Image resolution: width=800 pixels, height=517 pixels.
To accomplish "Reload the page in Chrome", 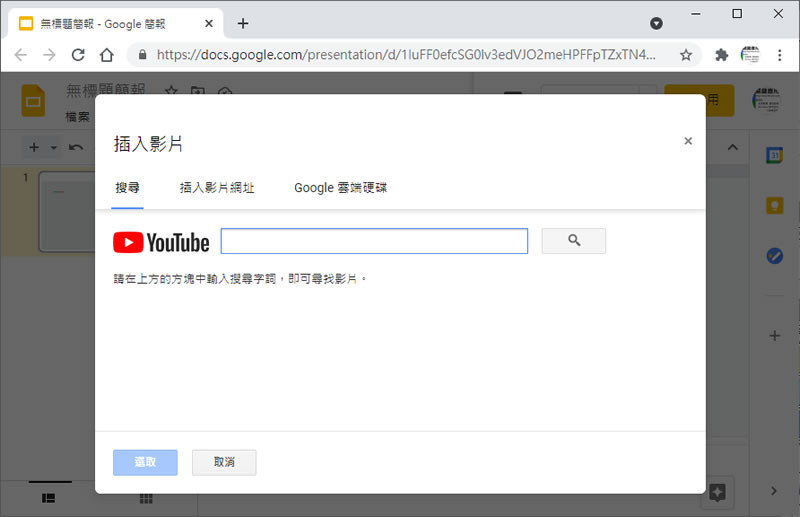I will (x=78, y=55).
